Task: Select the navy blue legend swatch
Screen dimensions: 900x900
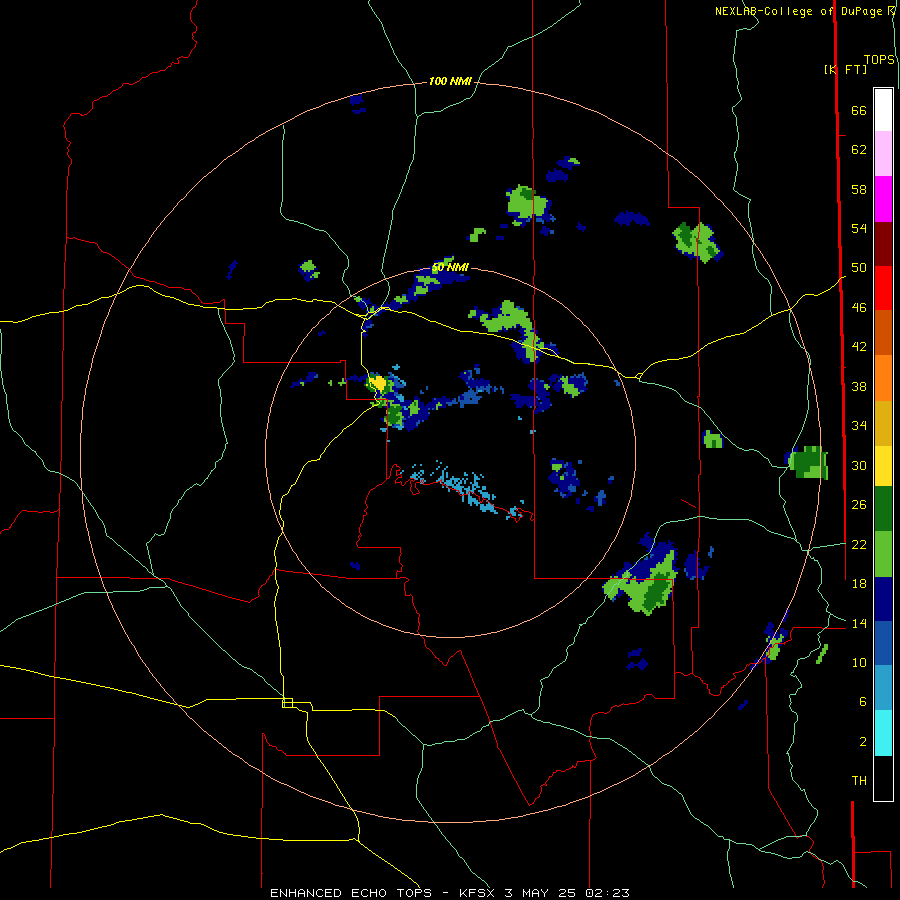Action: [883, 599]
